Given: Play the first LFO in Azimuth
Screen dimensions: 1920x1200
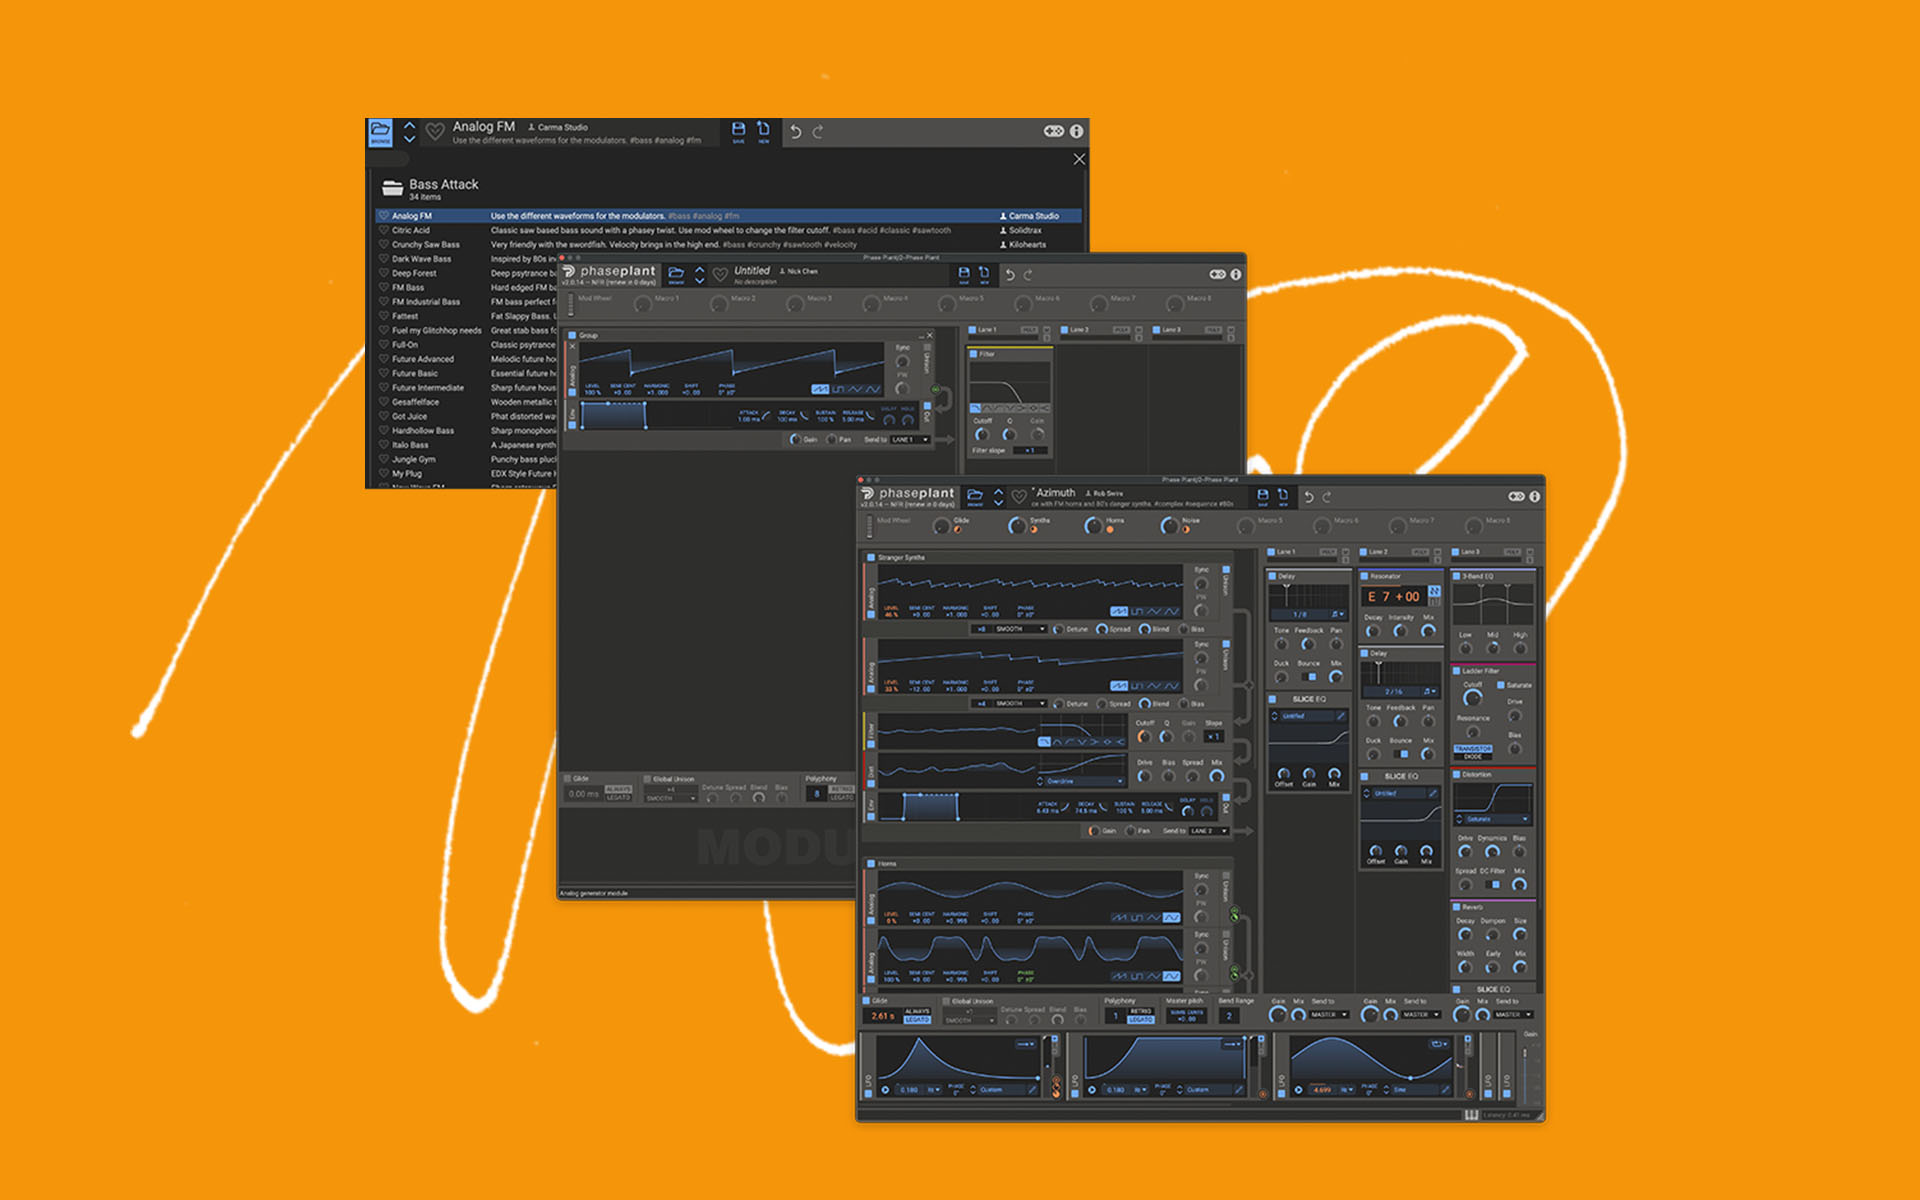Looking at the screenshot, I should tap(884, 1090).
